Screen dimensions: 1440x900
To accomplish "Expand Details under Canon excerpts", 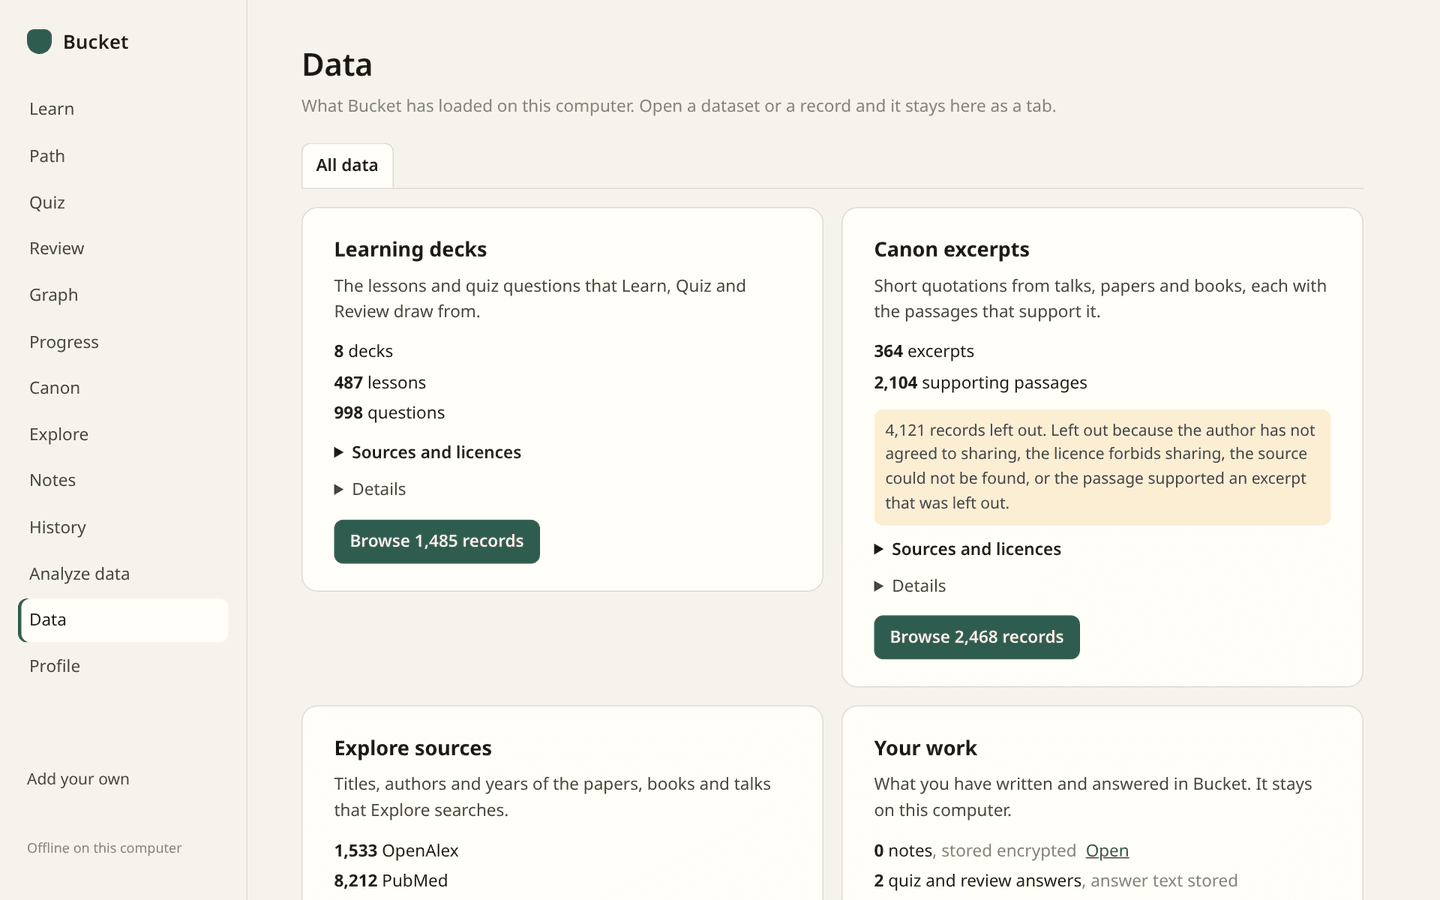I will coord(910,586).
